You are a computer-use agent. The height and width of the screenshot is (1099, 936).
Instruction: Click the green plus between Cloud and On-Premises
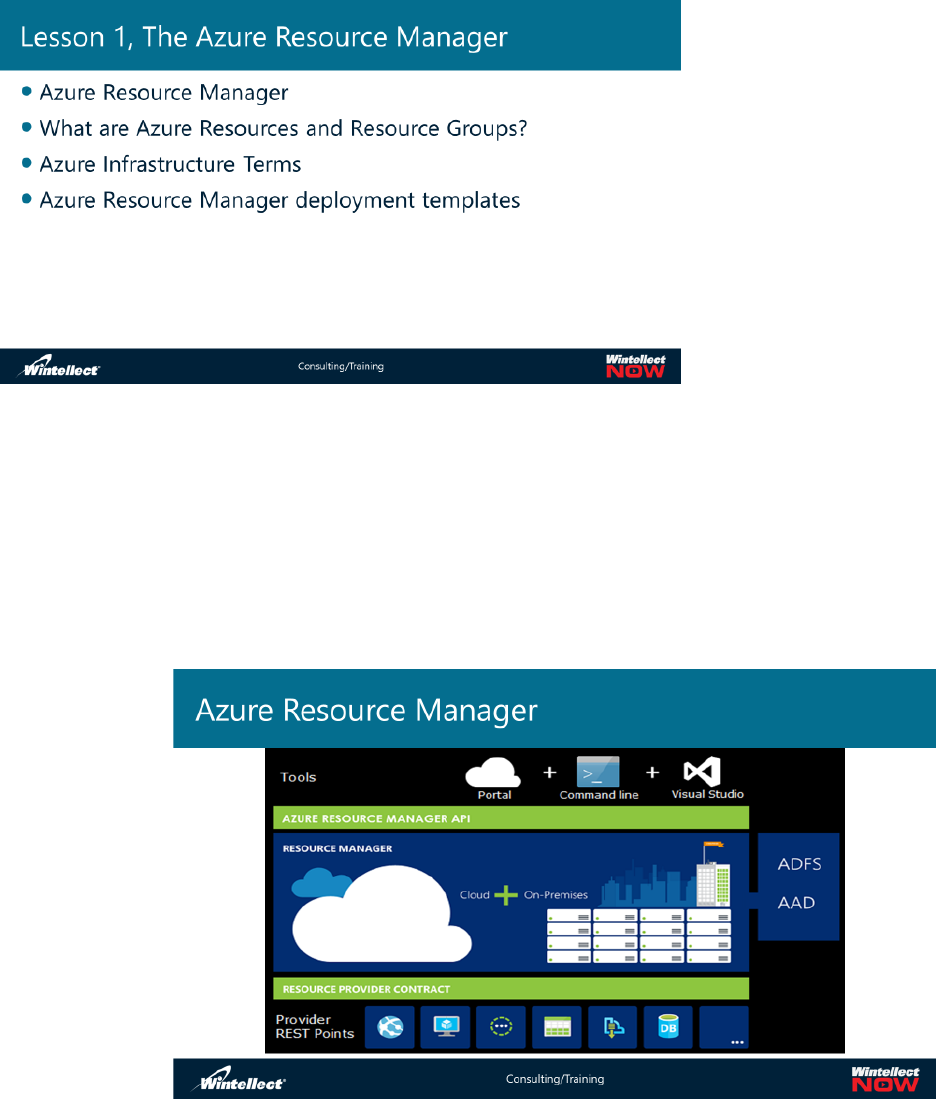[506, 895]
